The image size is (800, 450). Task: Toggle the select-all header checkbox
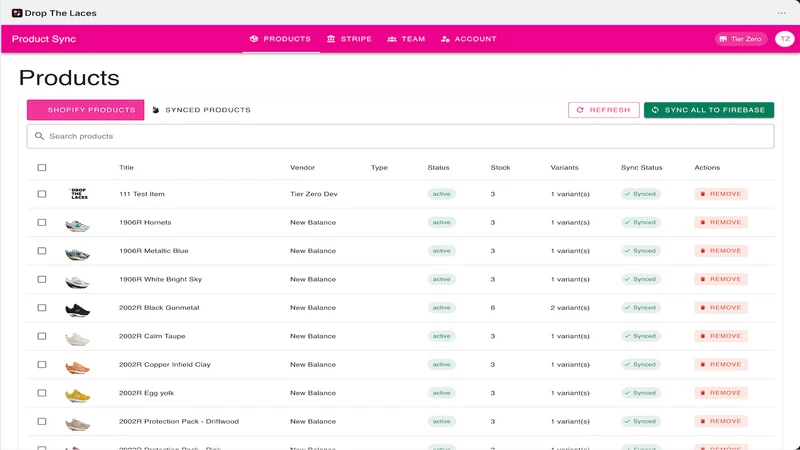42,167
